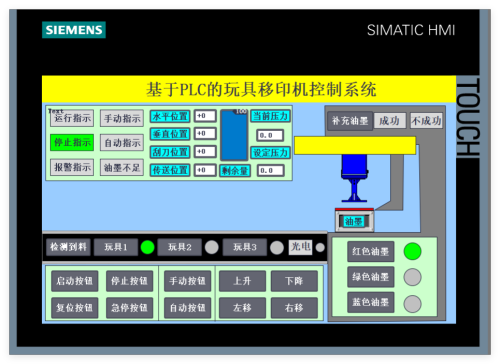Click the 红色油墨 red ink button

(x=371, y=251)
